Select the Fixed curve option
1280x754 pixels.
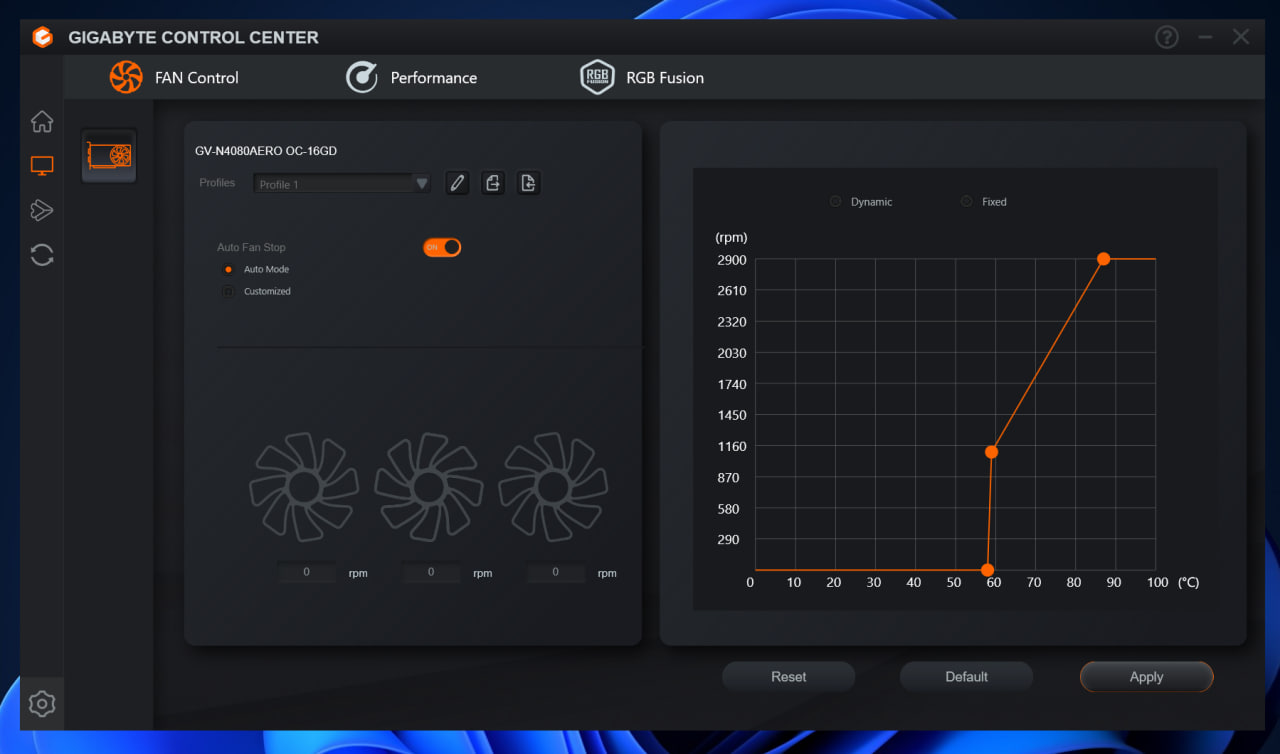tap(966, 202)
